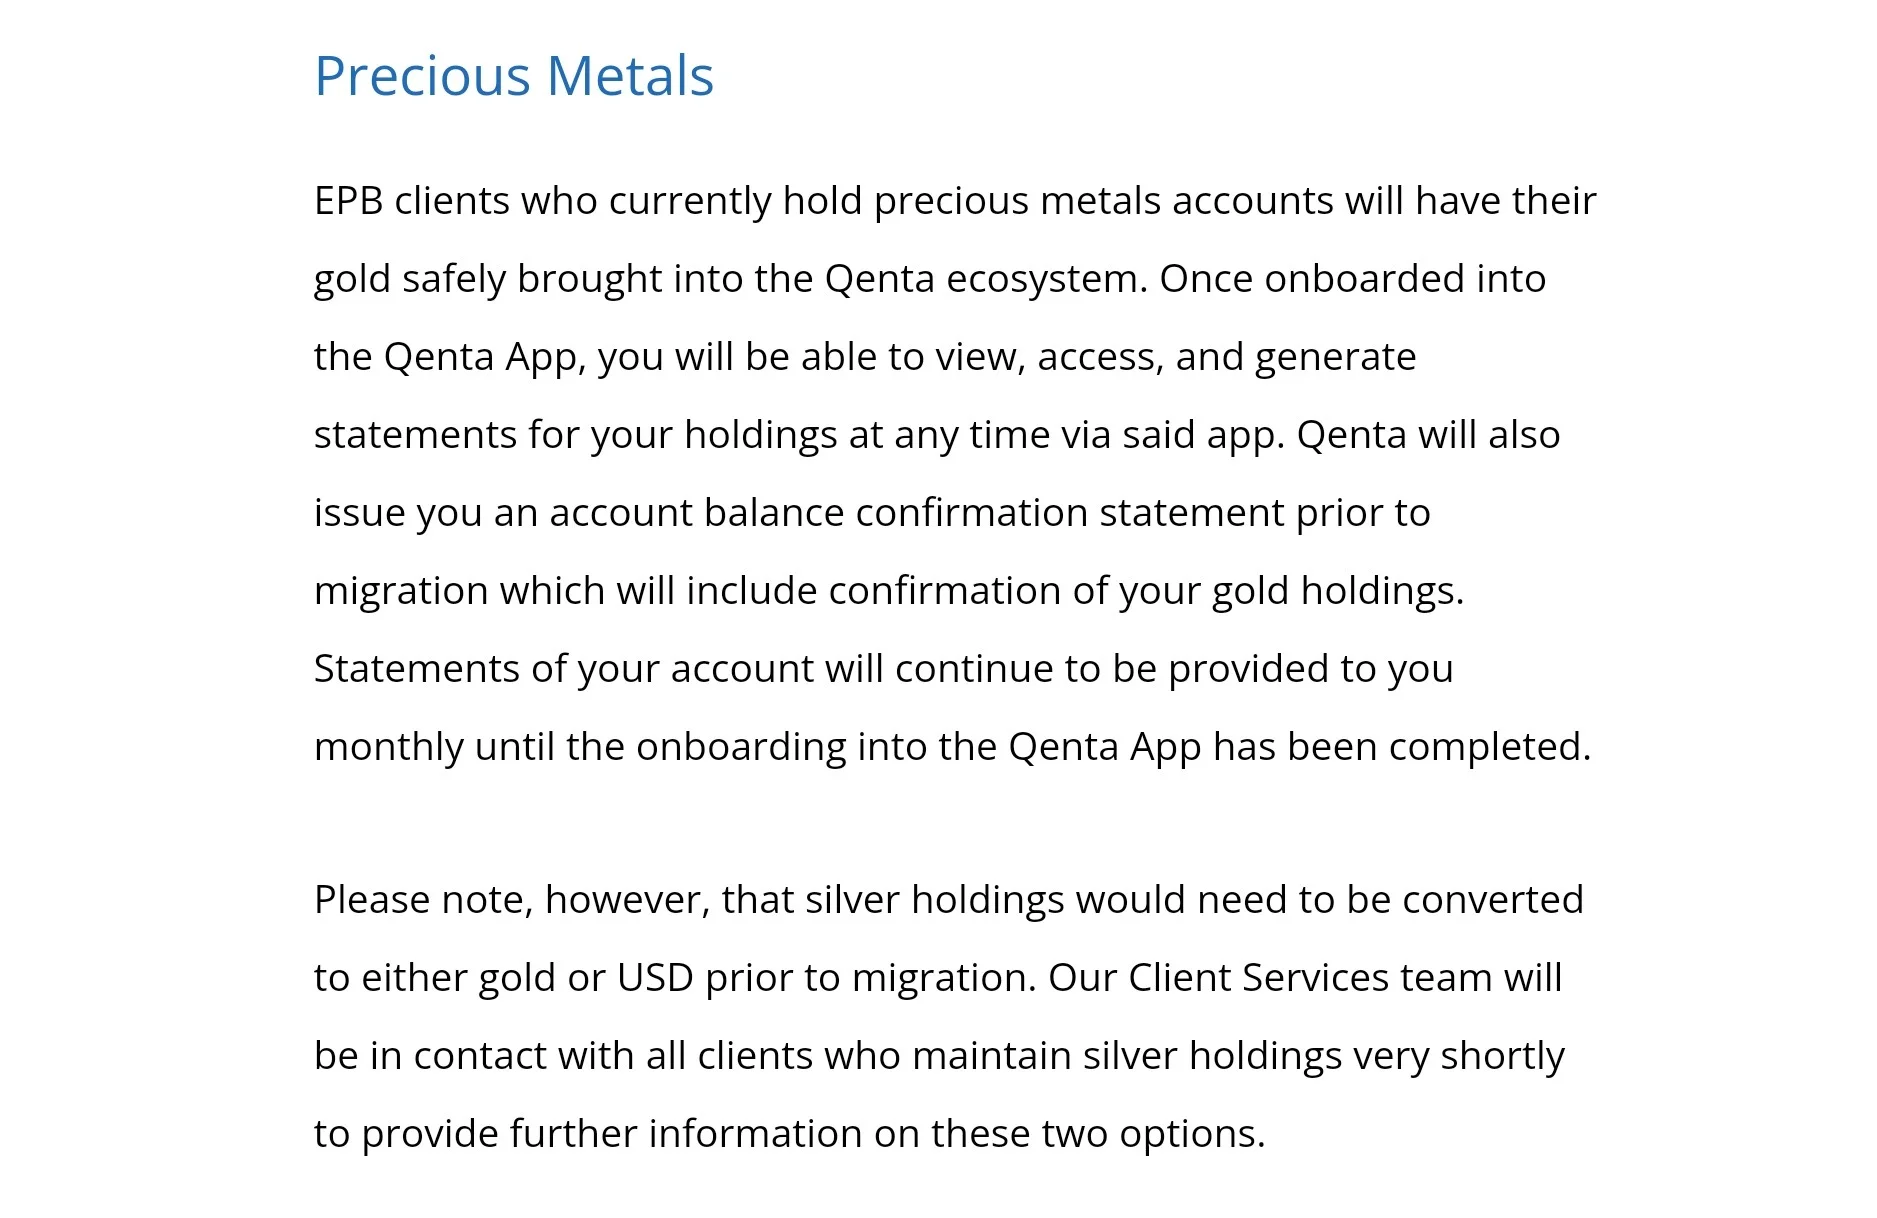Click the word "monthly"

pos(389,748)
